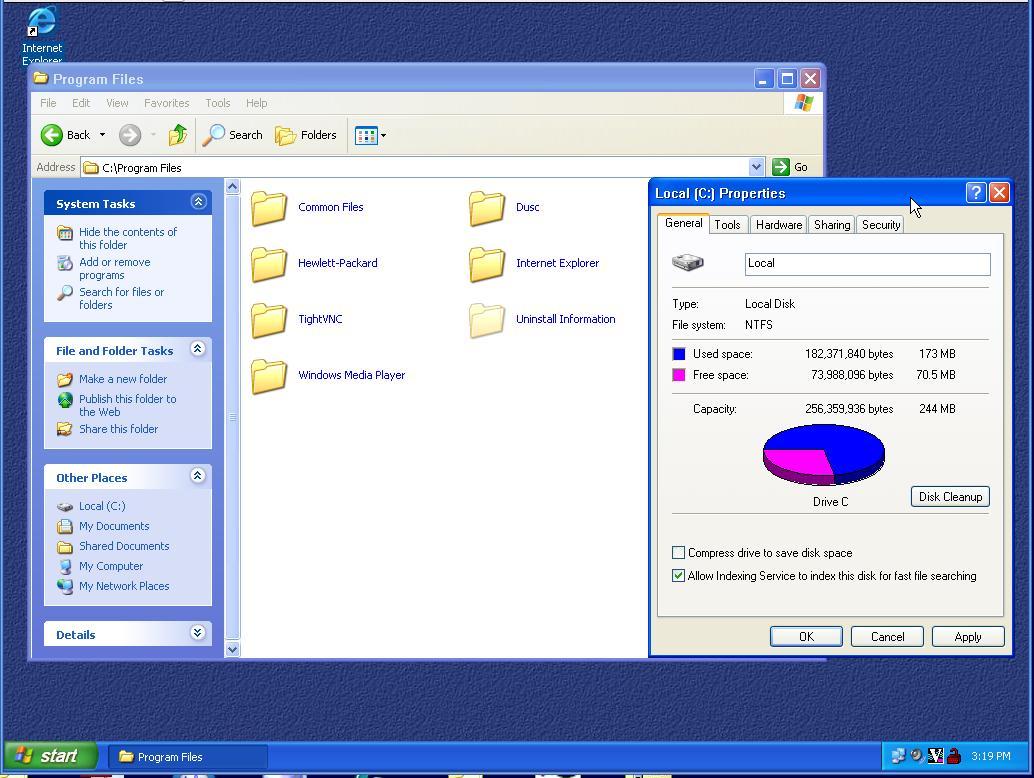Click the My Computer icon in Other Places

(x=65, y=566)
